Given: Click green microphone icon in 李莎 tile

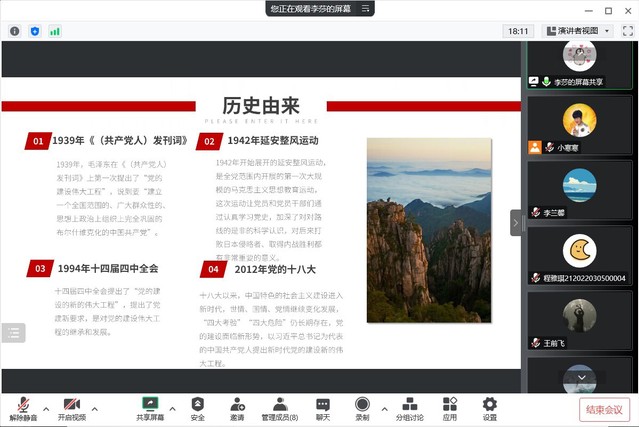Looking at the screenshot, I should (546, 81).
